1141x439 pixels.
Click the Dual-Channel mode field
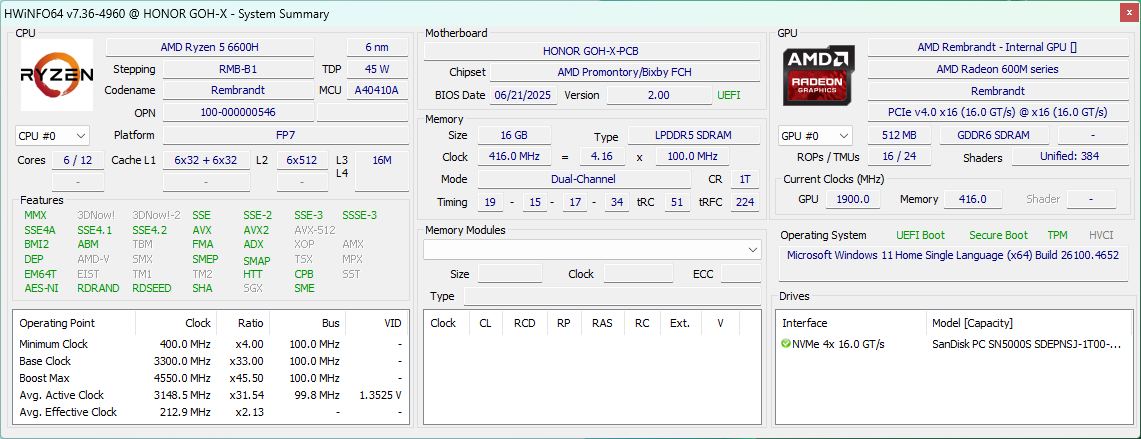584,179
